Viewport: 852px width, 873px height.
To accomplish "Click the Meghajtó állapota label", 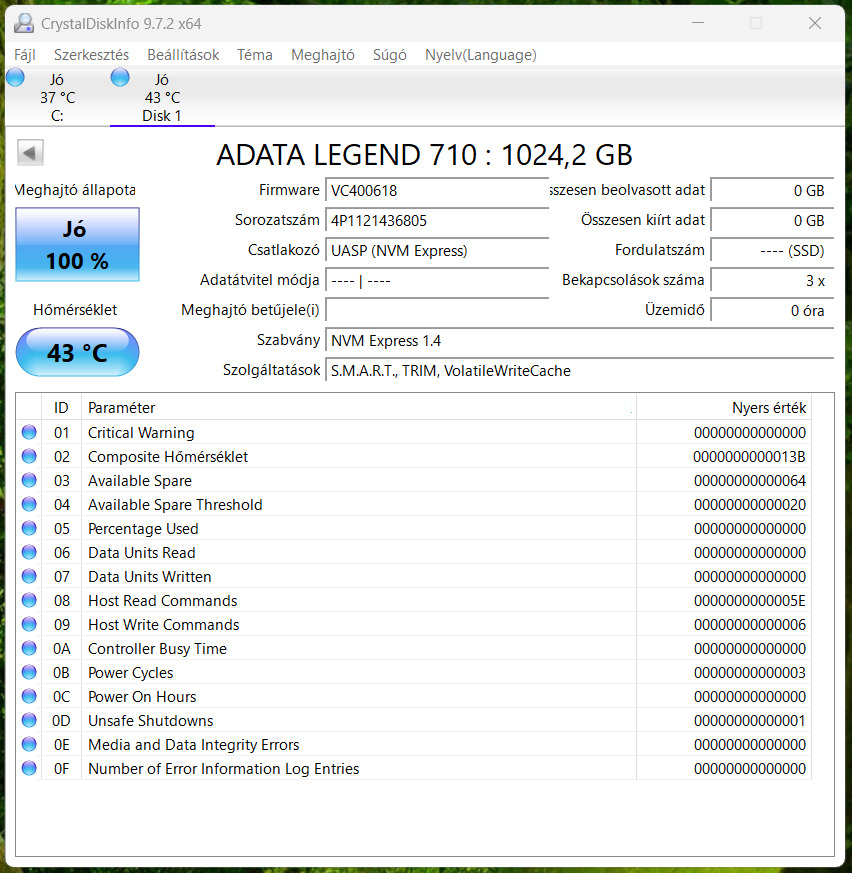I will pos(75,190).
